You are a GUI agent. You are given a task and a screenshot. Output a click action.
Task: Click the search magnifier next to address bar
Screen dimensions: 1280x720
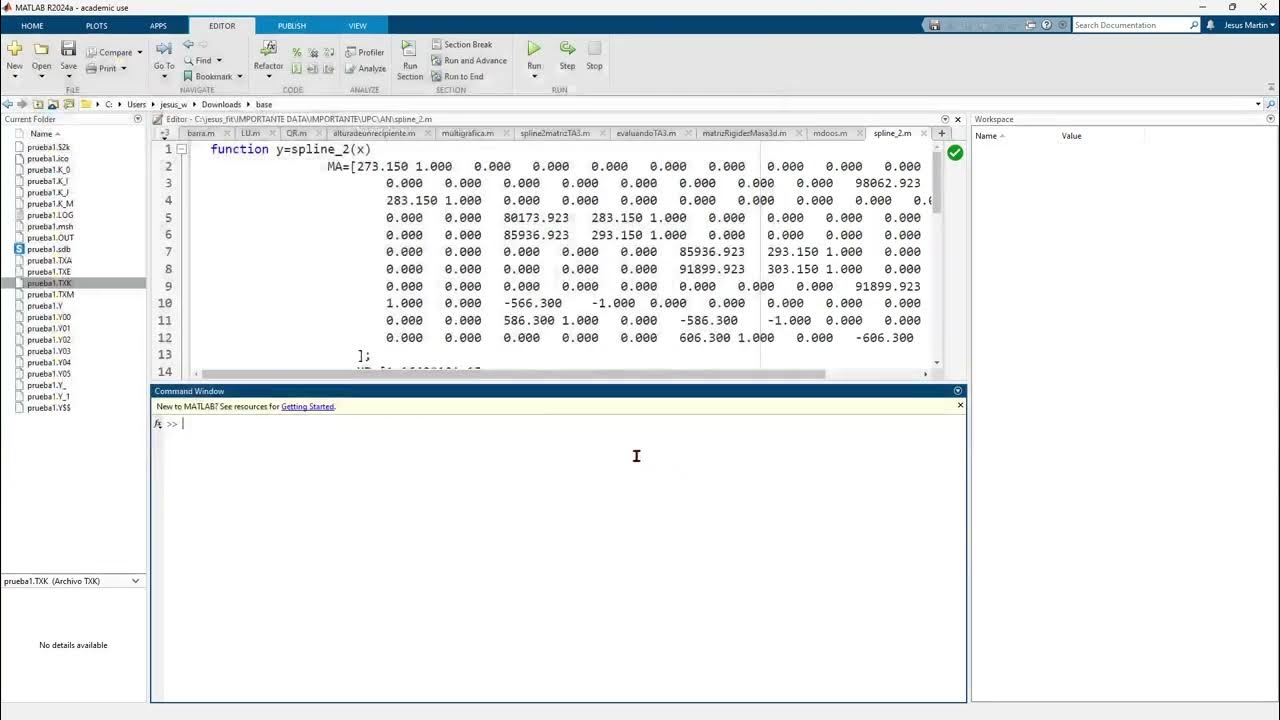tap(1270, 104)
